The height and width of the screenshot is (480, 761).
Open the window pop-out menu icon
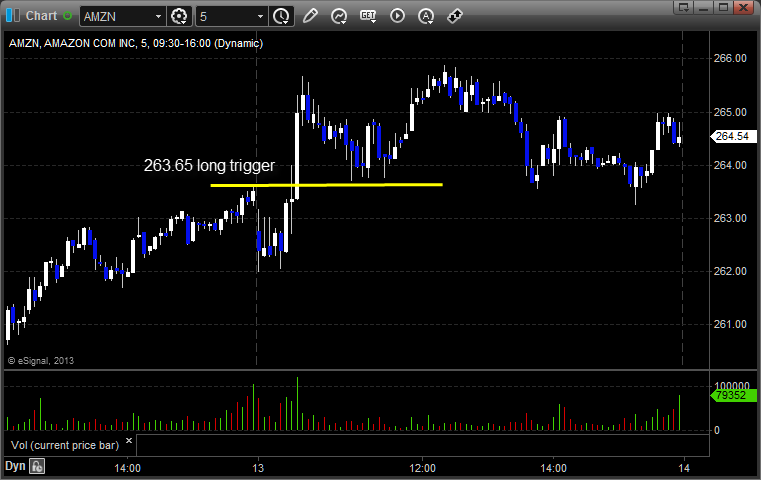683,7
